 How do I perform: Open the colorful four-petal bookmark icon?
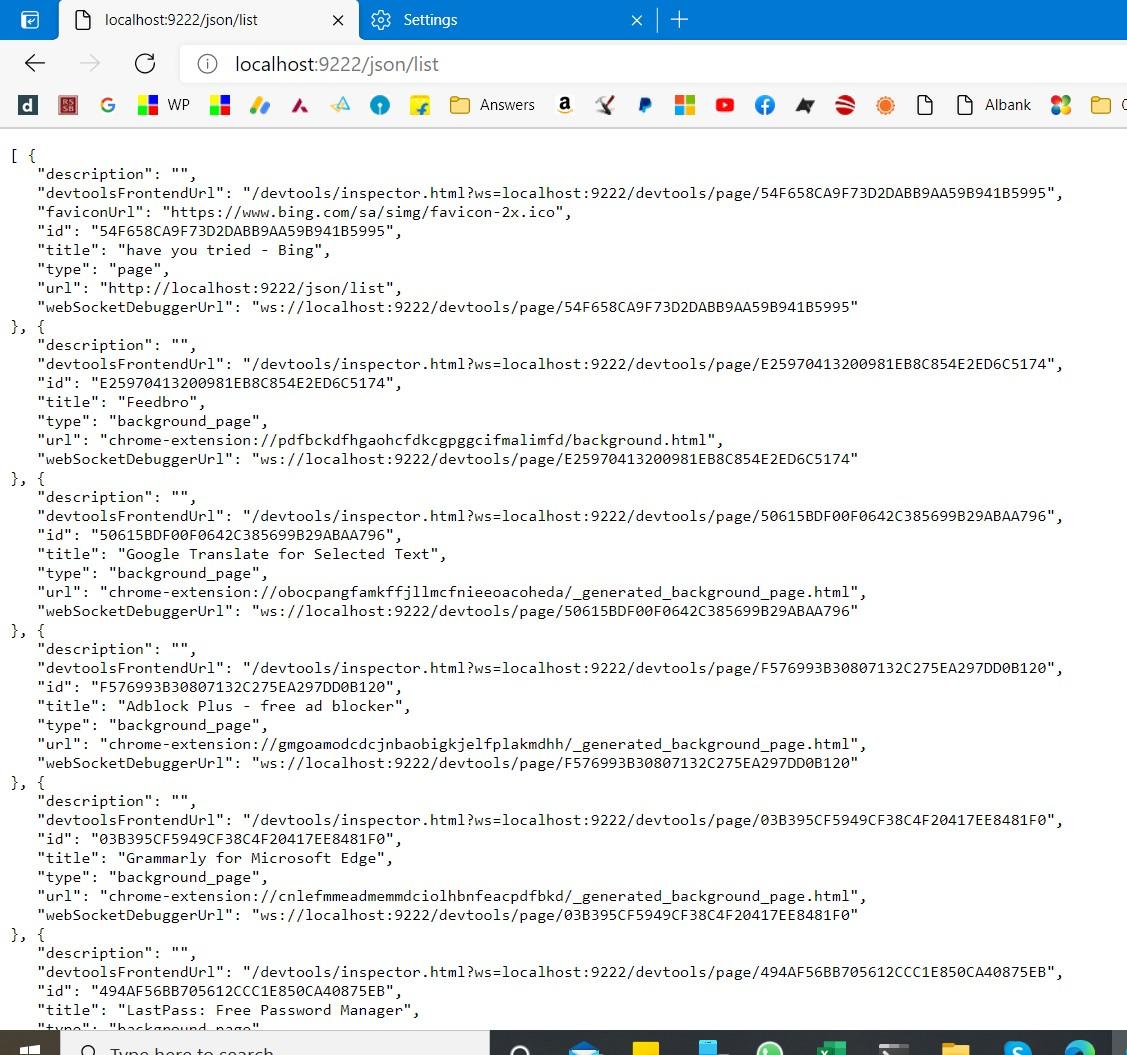point(1061,106)
